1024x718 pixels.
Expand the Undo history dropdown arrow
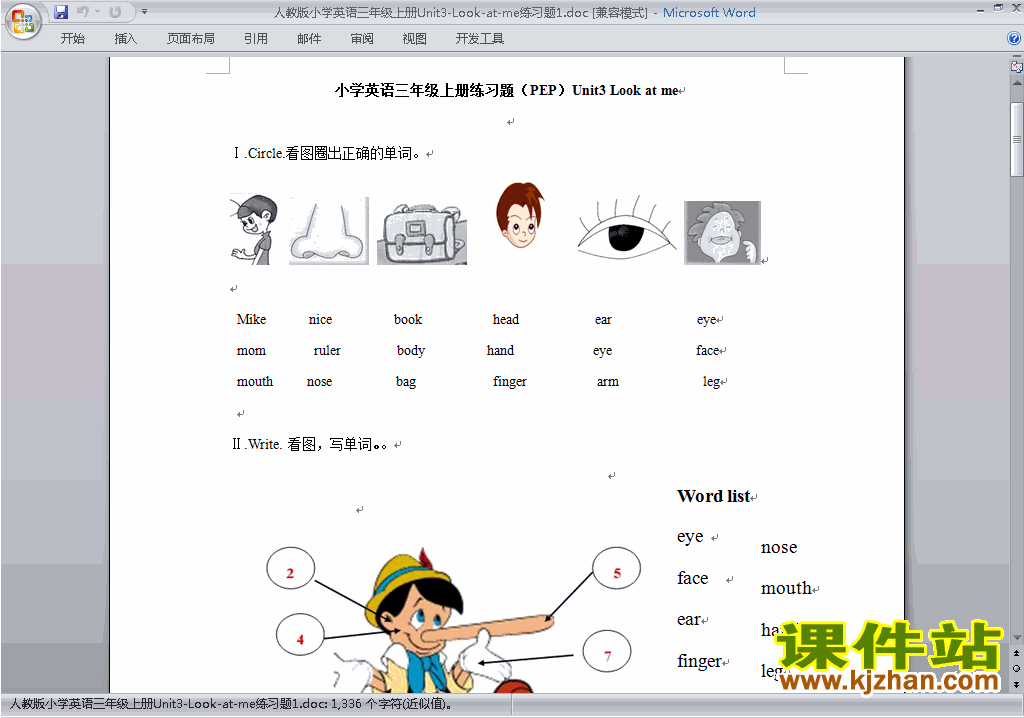tap(97, 12)
